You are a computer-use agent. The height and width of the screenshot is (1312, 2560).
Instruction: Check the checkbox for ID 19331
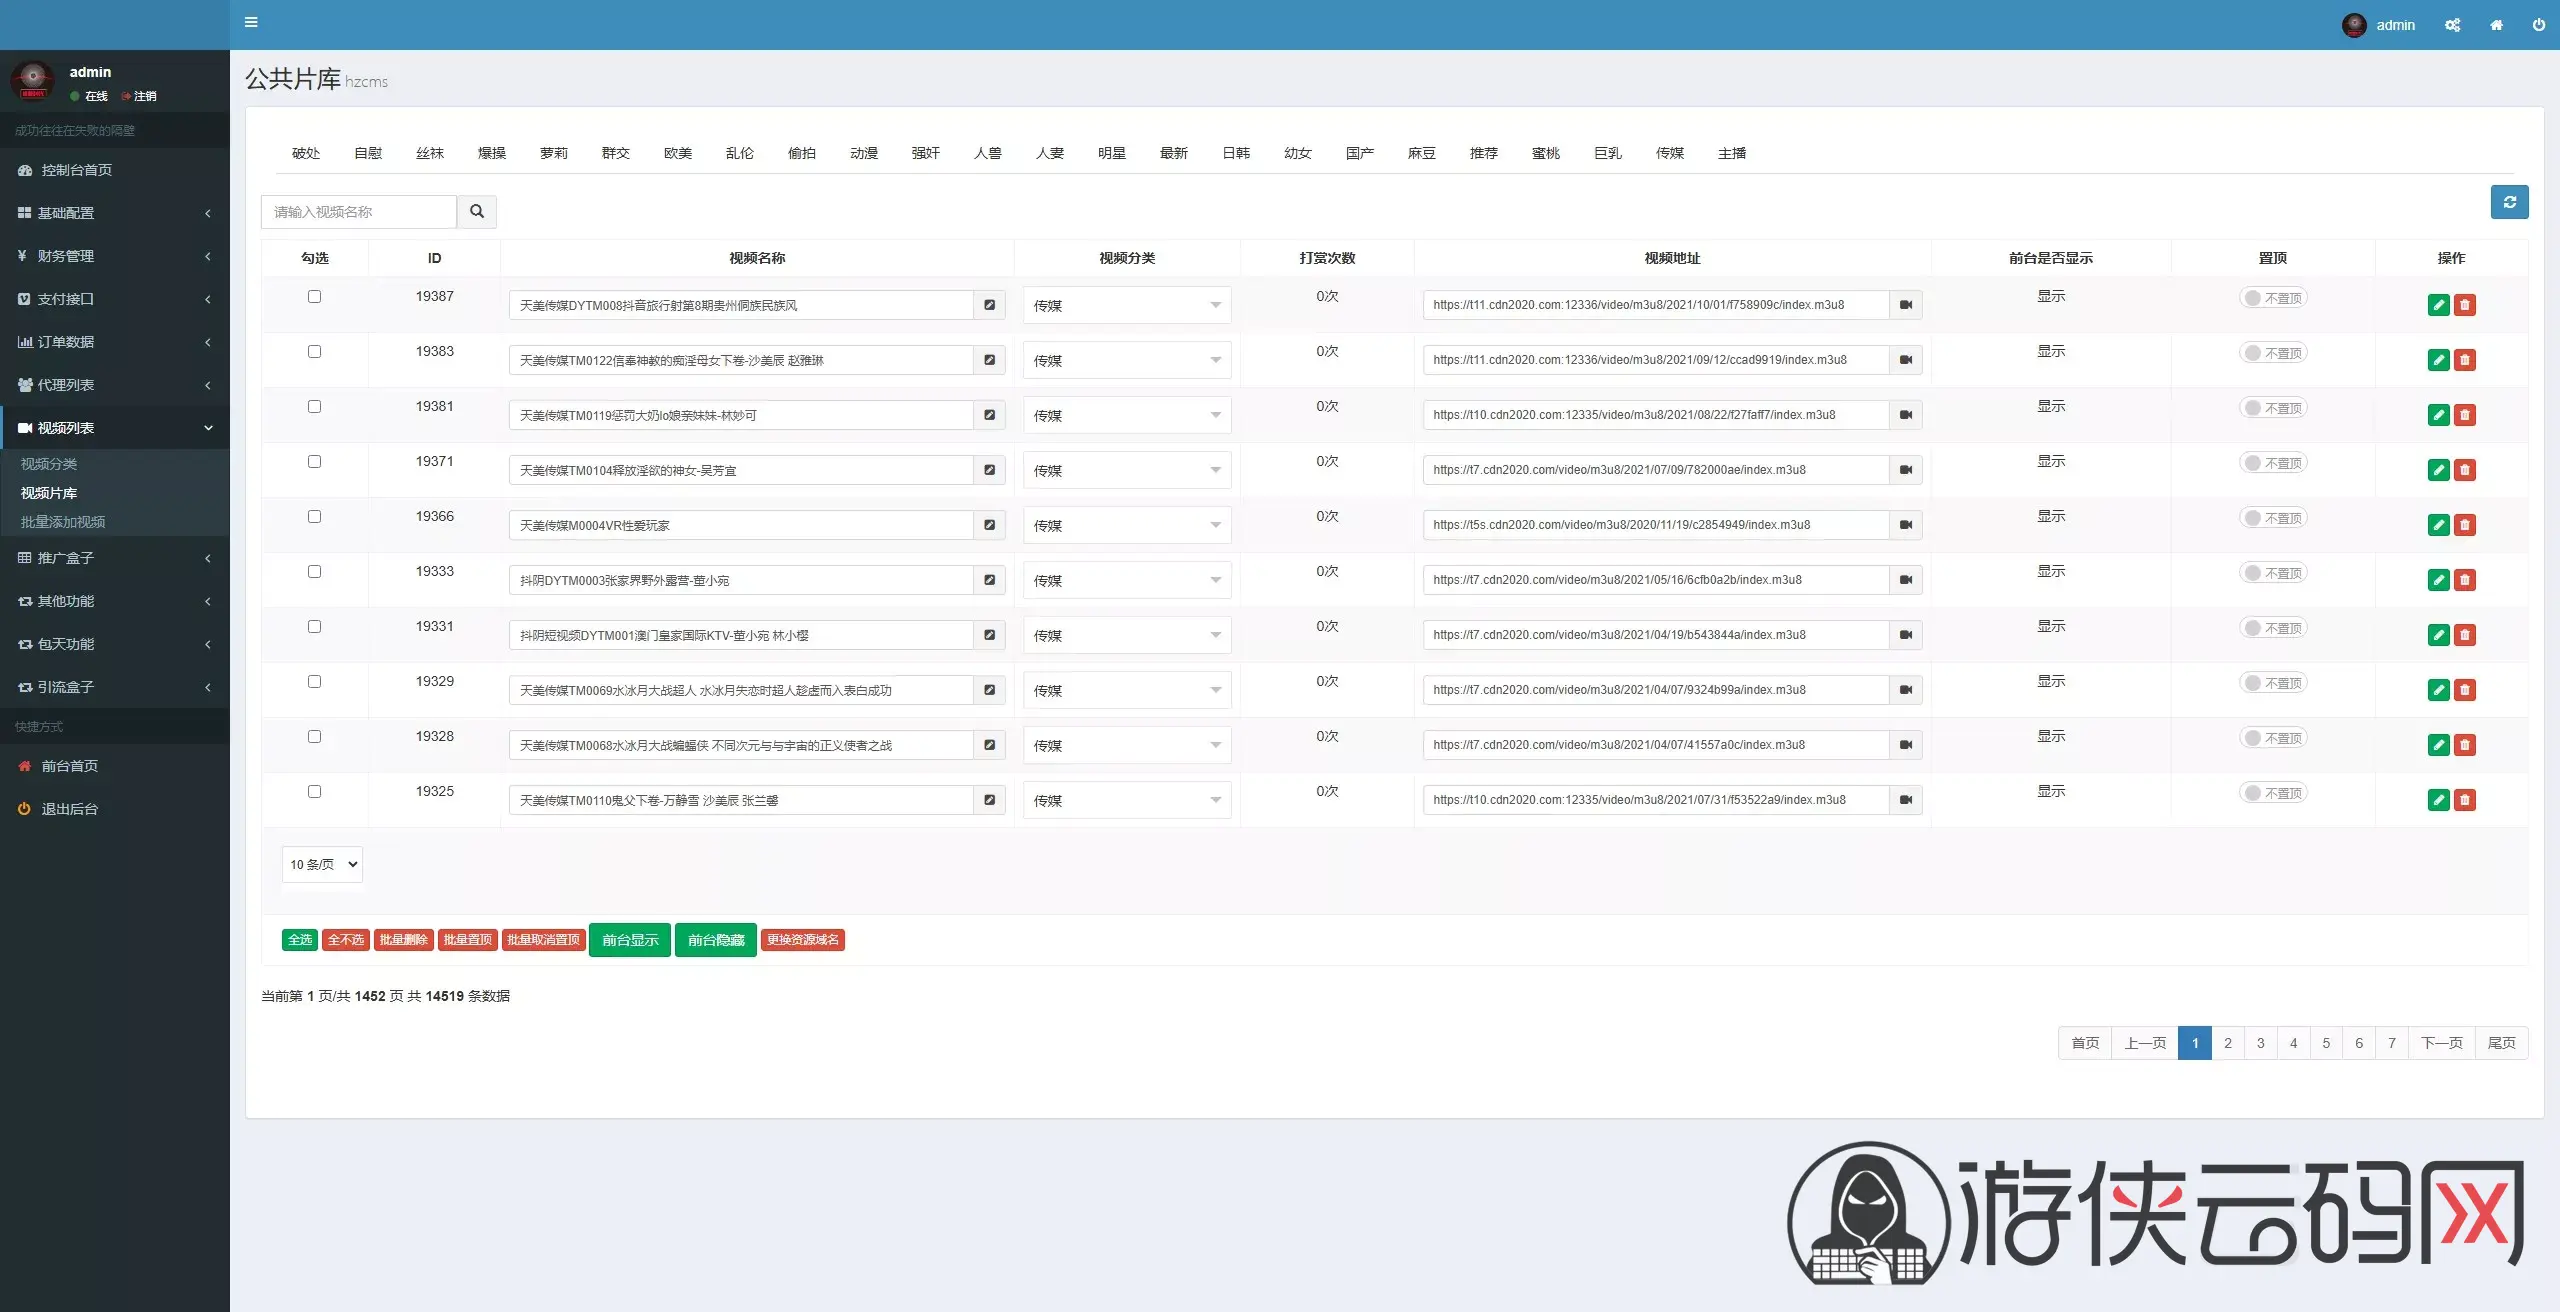(x=314, y=627)
